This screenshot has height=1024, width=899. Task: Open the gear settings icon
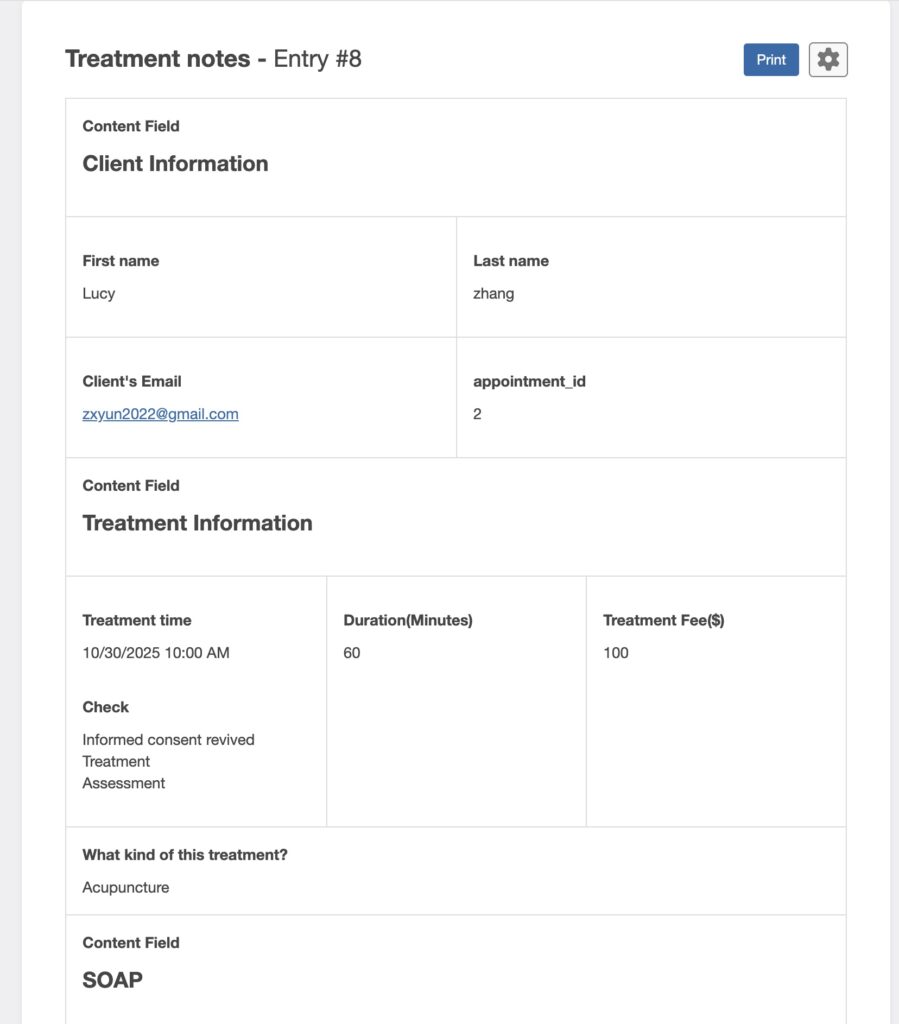(828, 60)
